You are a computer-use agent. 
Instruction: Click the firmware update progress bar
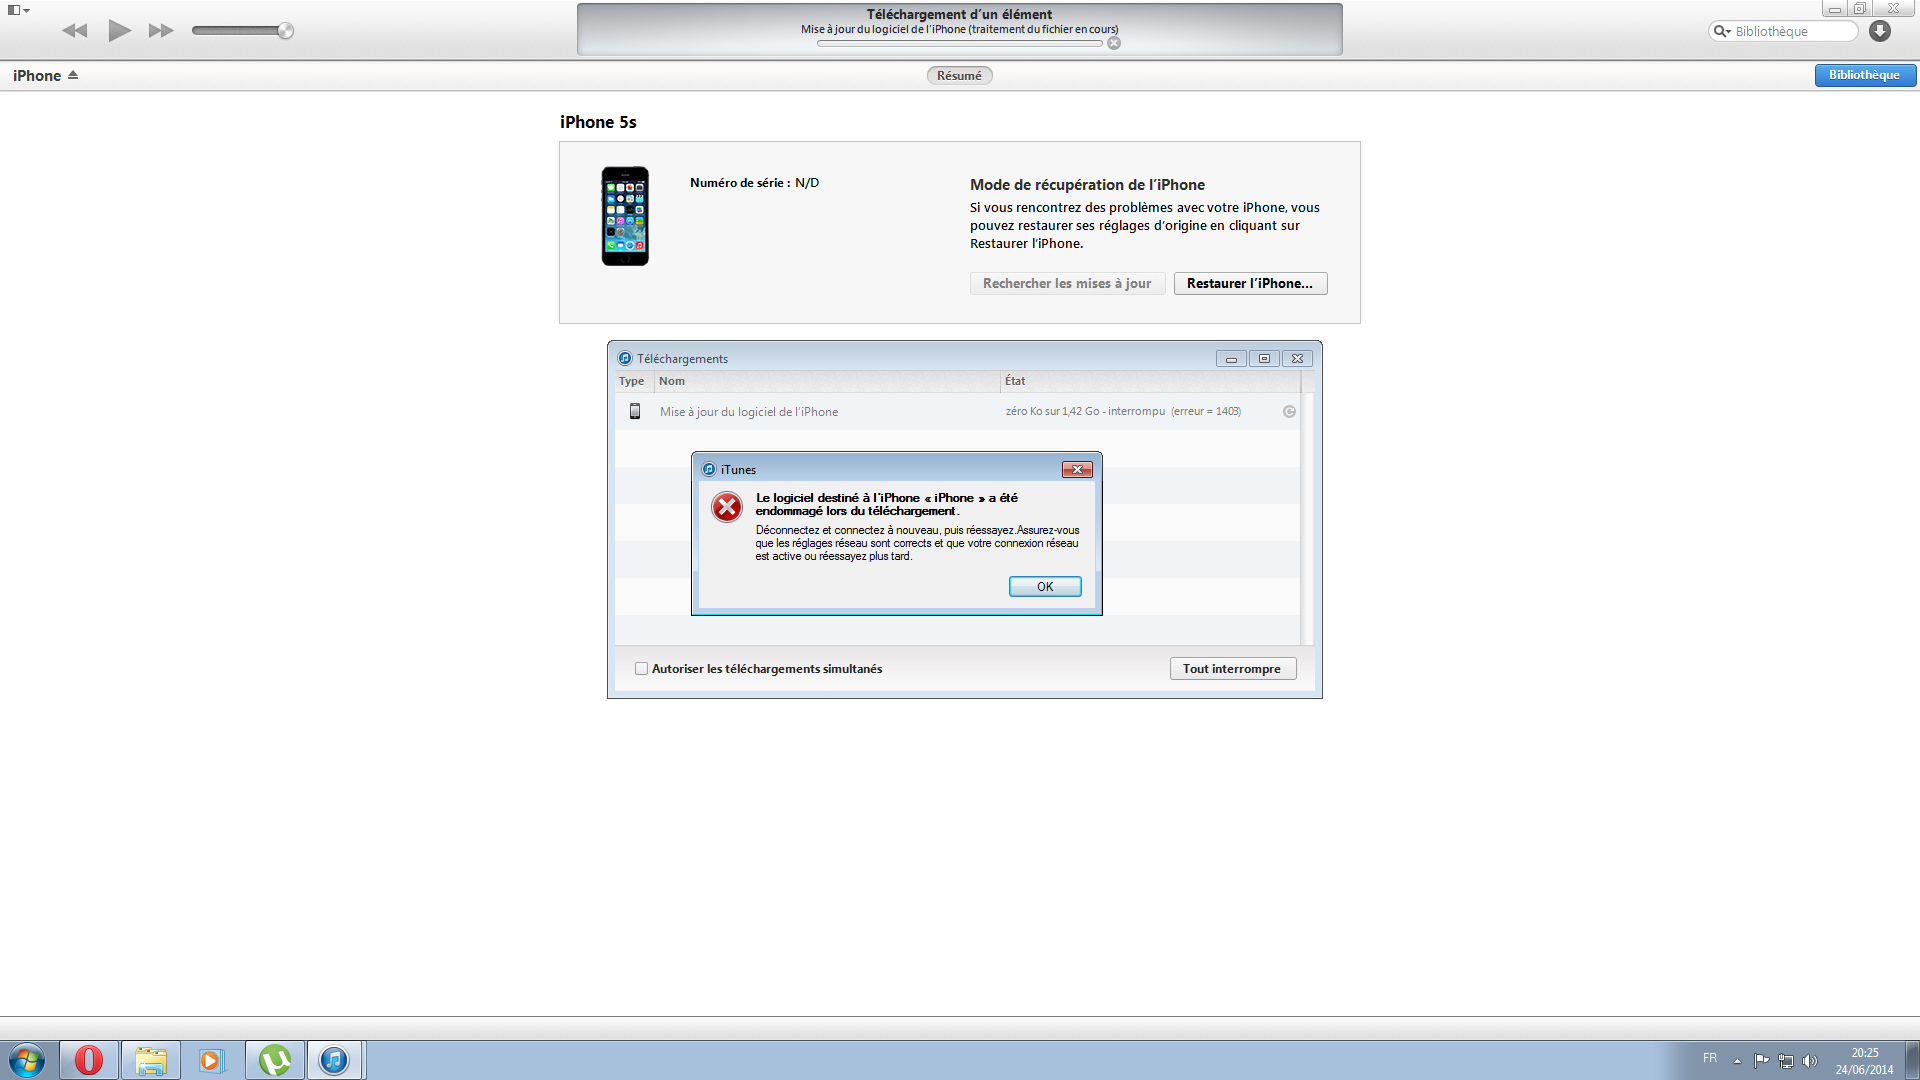click(959, 43)
